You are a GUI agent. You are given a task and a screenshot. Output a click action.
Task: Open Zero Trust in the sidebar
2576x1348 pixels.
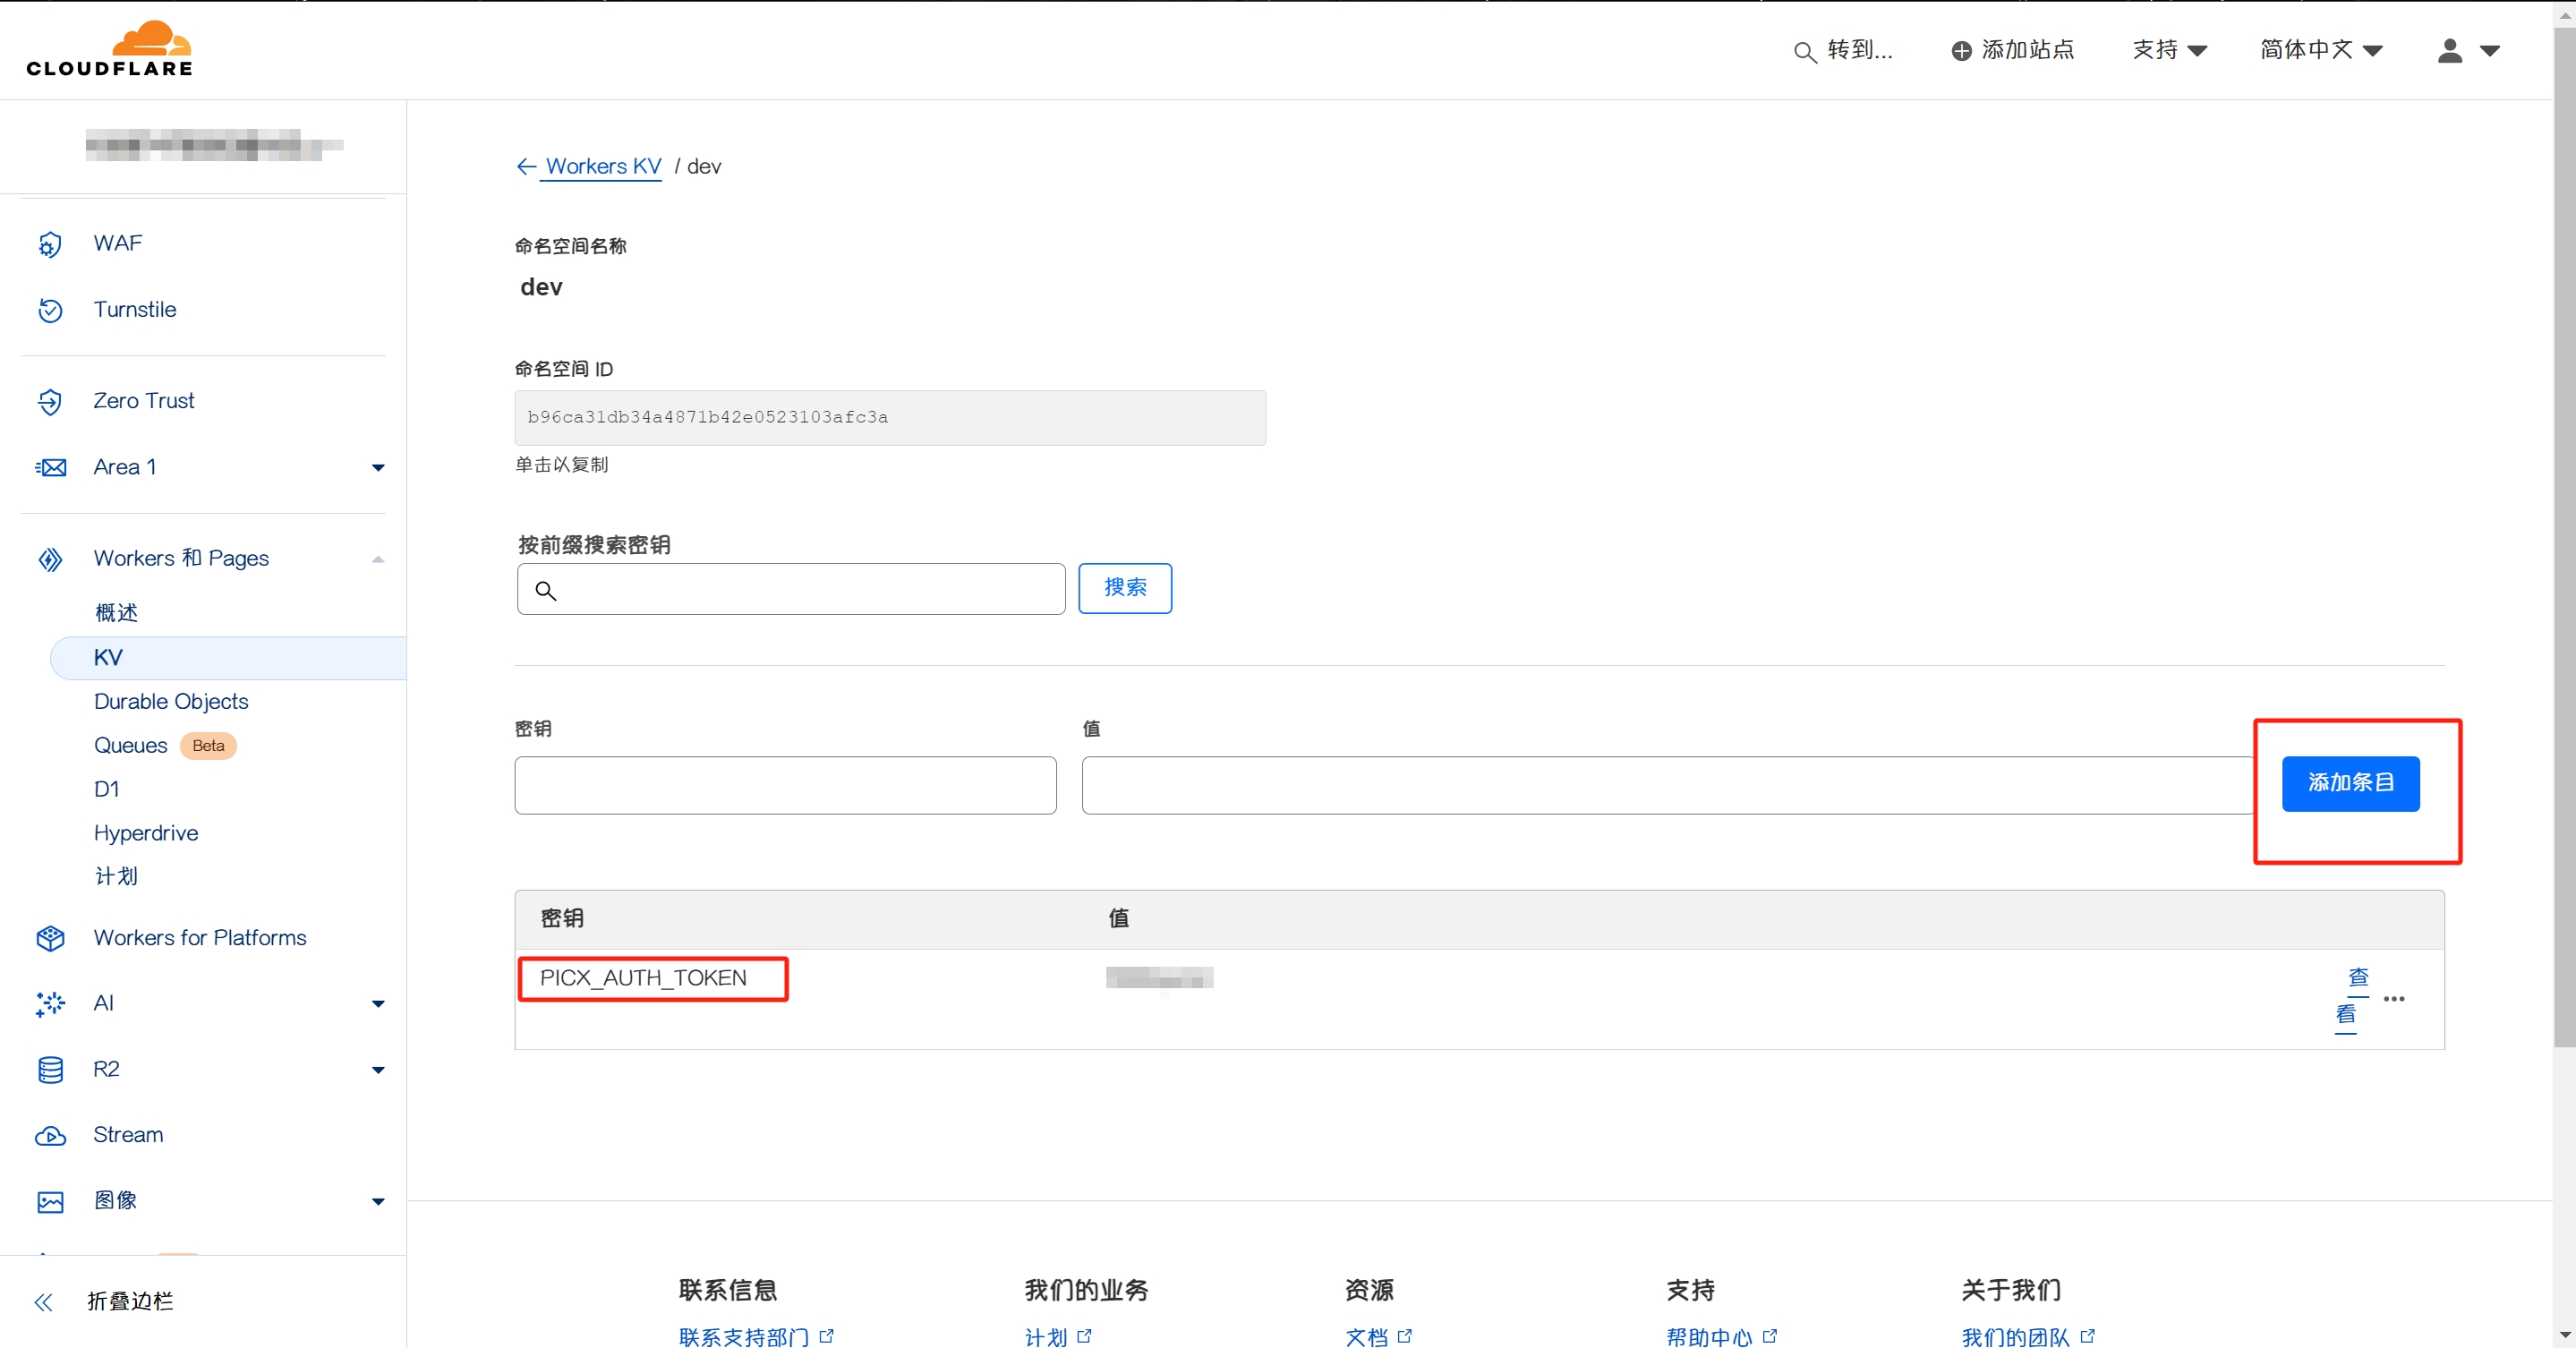(144, 401)
